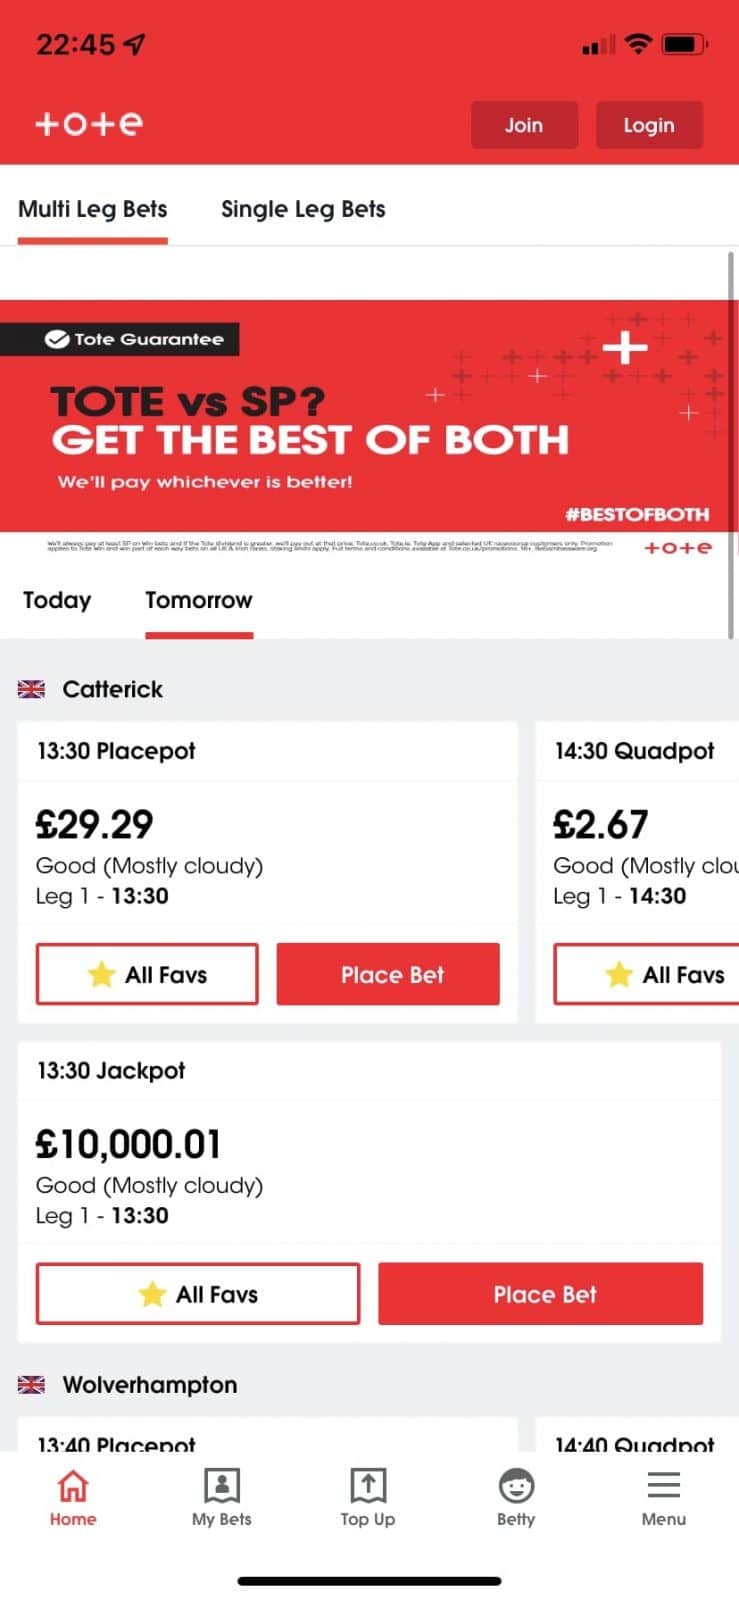Screen dimensions: 739x1600
Task: Place Bet on 13:30 Placepot
Action: click(x=388, y=974)
